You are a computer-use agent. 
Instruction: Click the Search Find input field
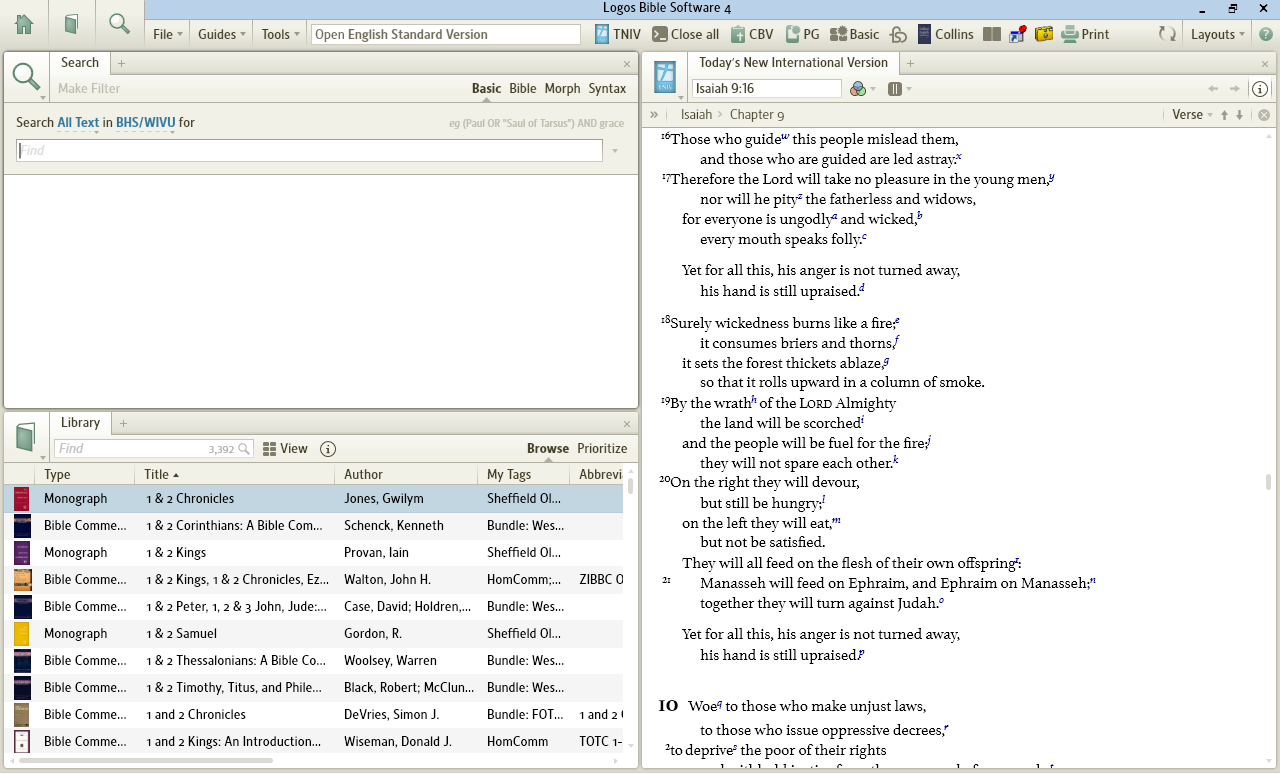[309, 150]
